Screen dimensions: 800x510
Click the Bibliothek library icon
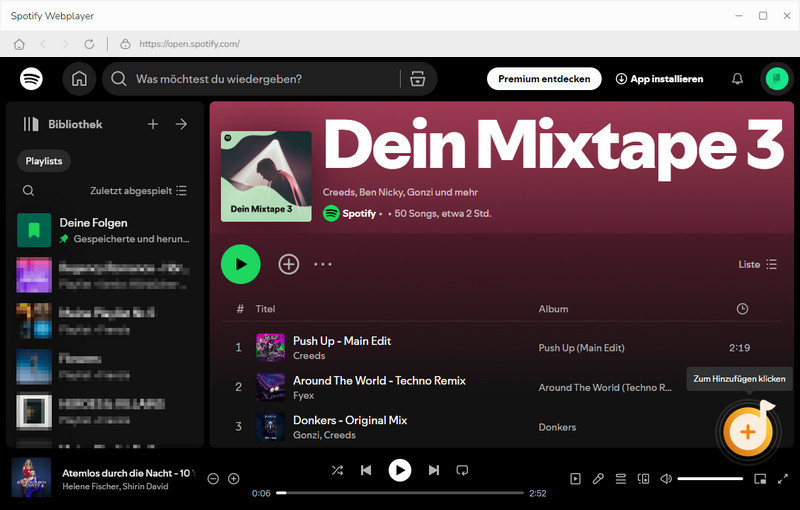pos(31,124)
